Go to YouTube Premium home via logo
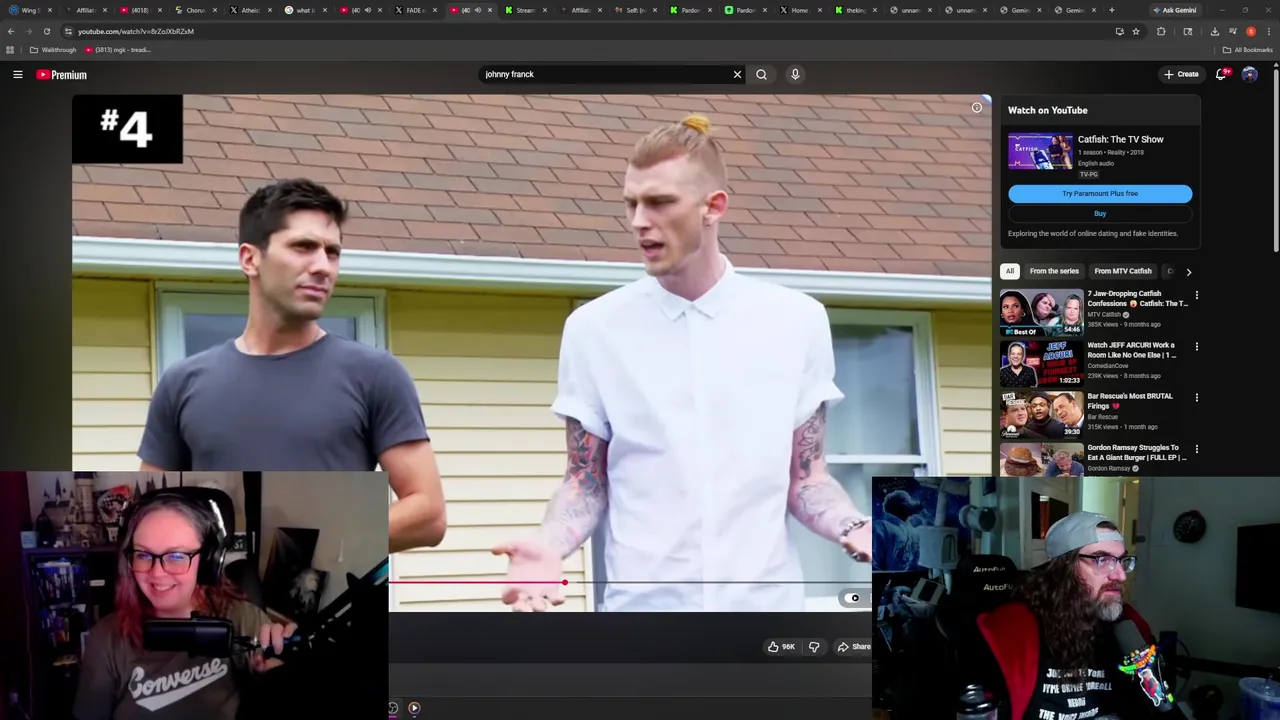 point(62,75)
